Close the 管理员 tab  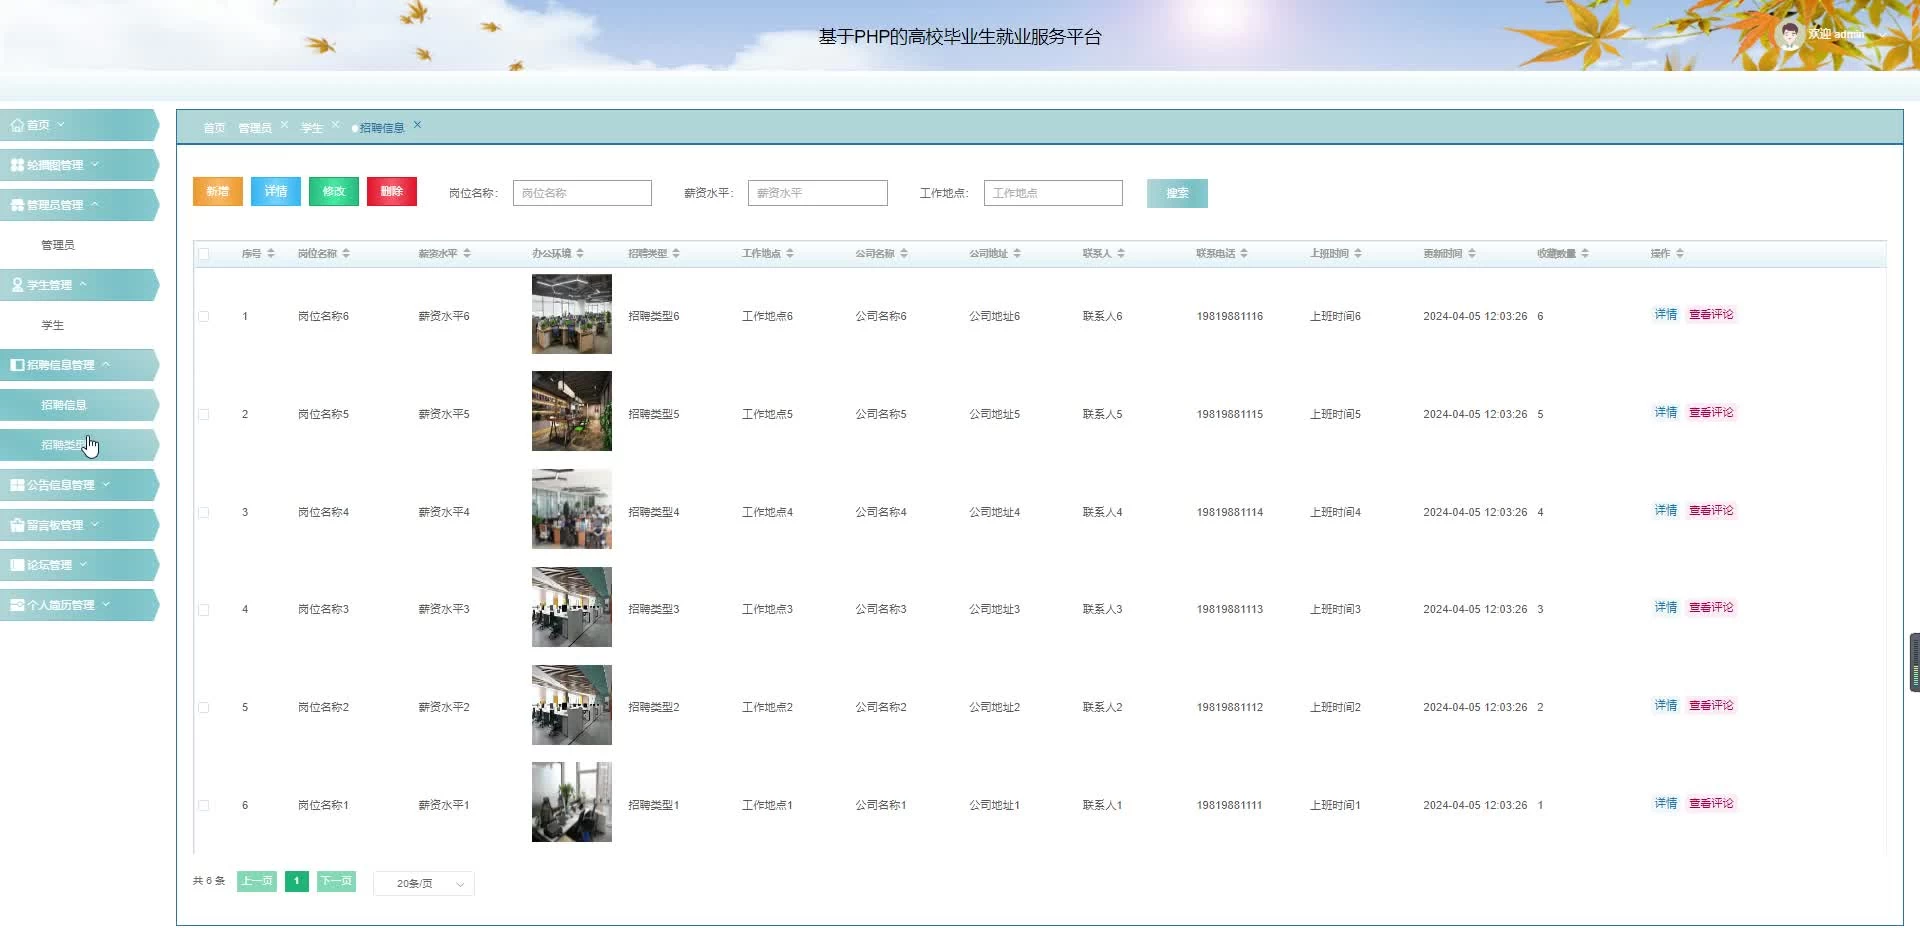(x=285, y=125)
